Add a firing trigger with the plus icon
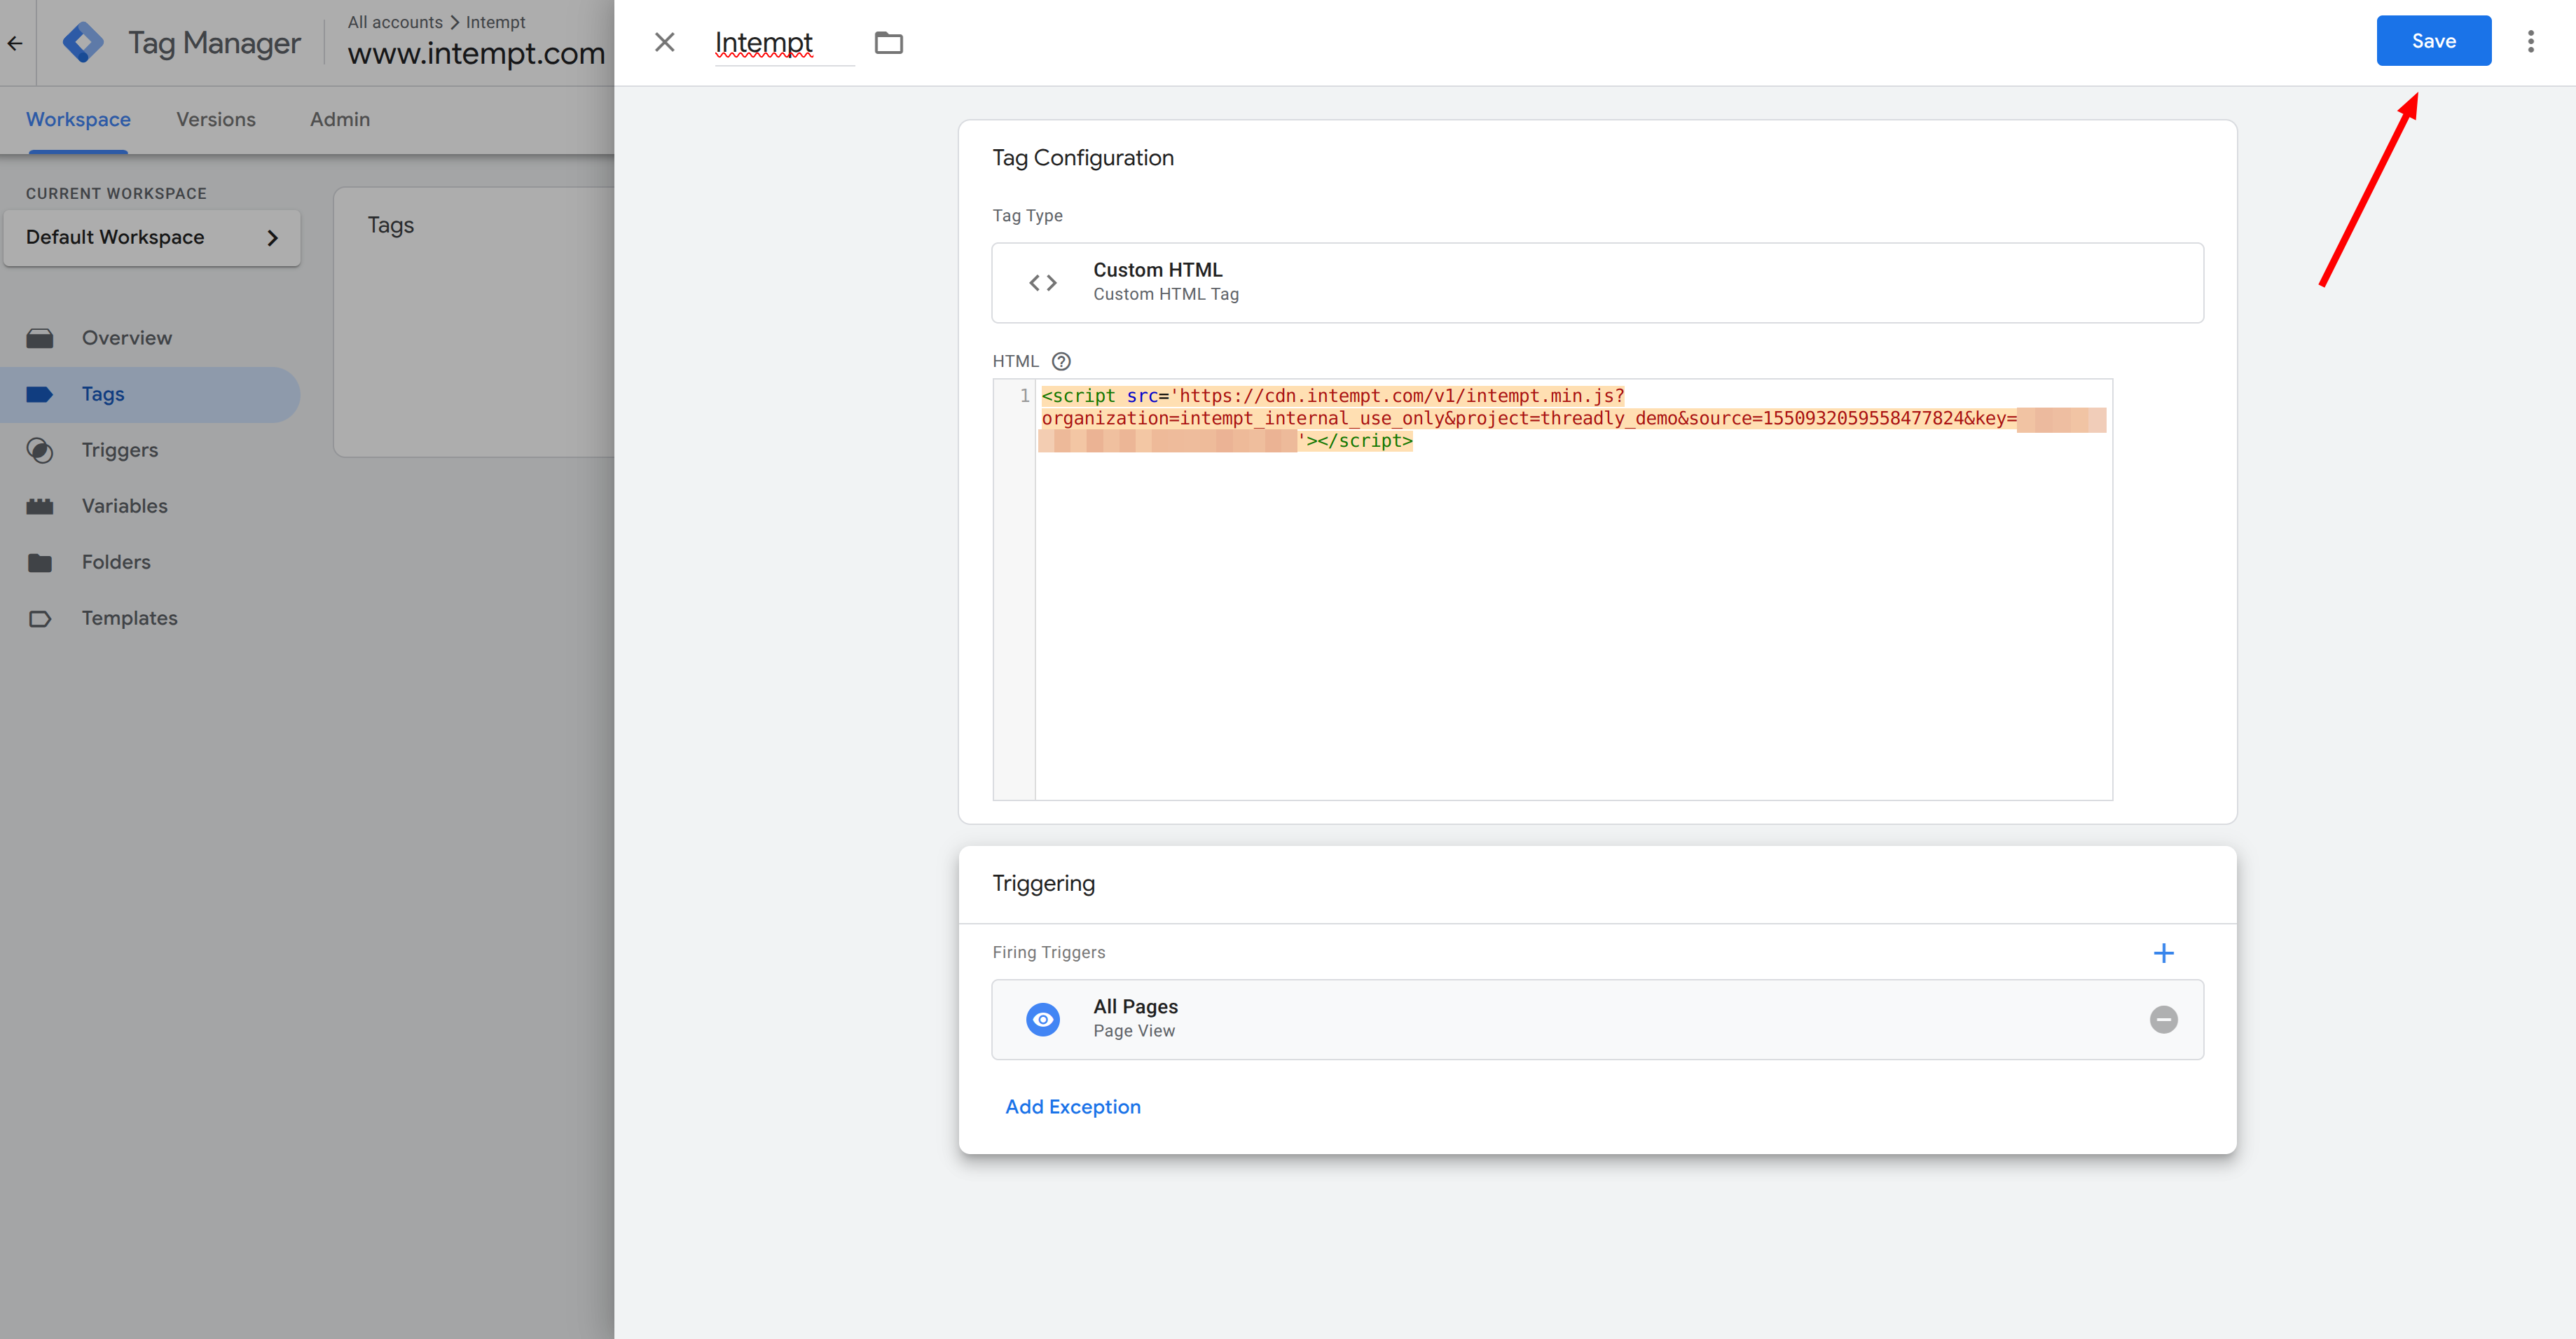This screenshot has width=2576, height=1339. [x=2163, y=953]
